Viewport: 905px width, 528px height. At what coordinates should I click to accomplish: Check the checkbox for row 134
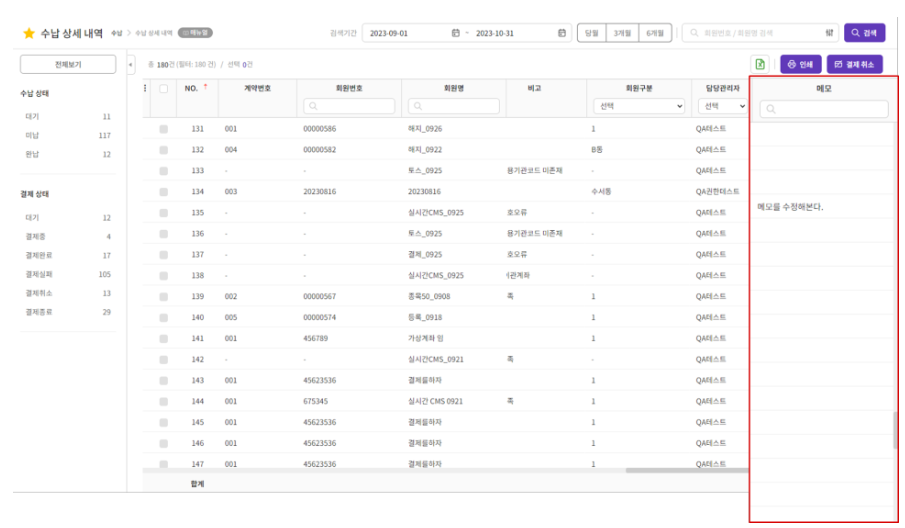tap(164, 192)
